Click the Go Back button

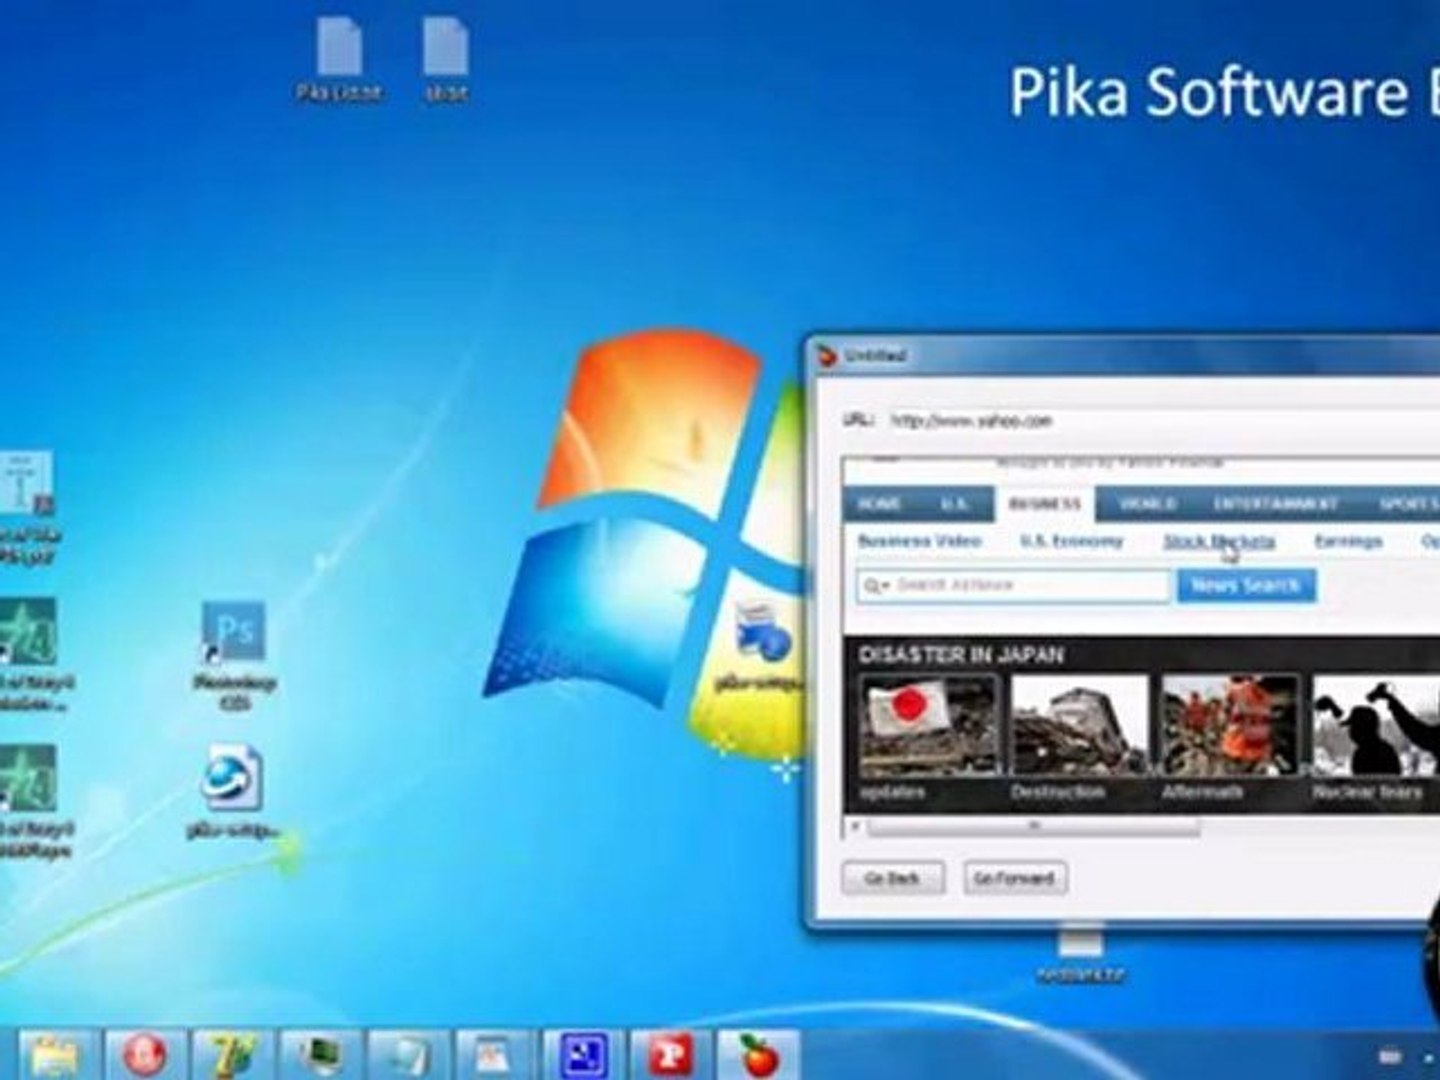(x=892, y=878)
